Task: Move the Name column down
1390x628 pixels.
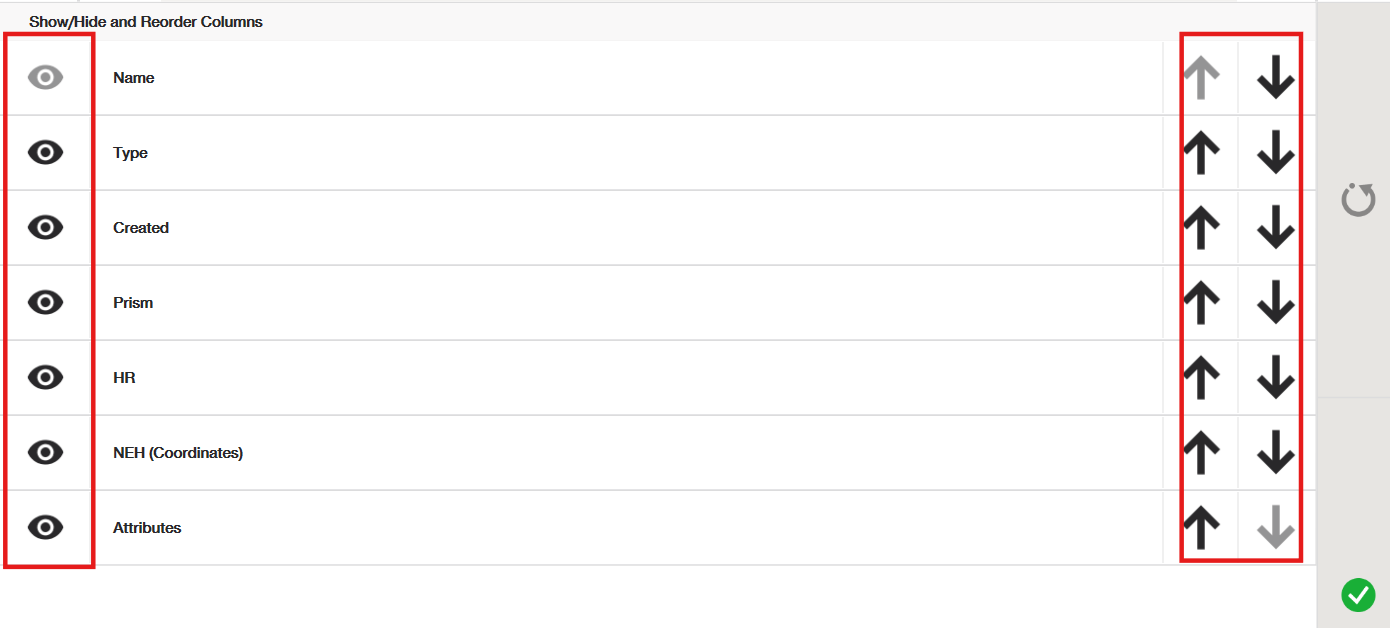Action: click(x=1275, y=78)
